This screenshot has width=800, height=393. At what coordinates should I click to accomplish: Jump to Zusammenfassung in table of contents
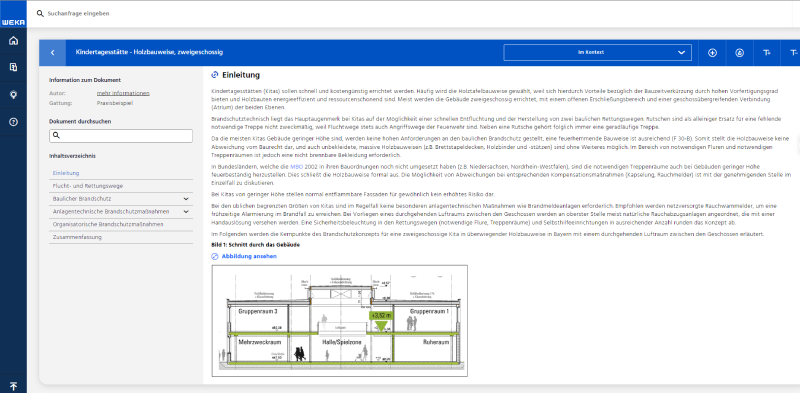[x=78, y=237]
